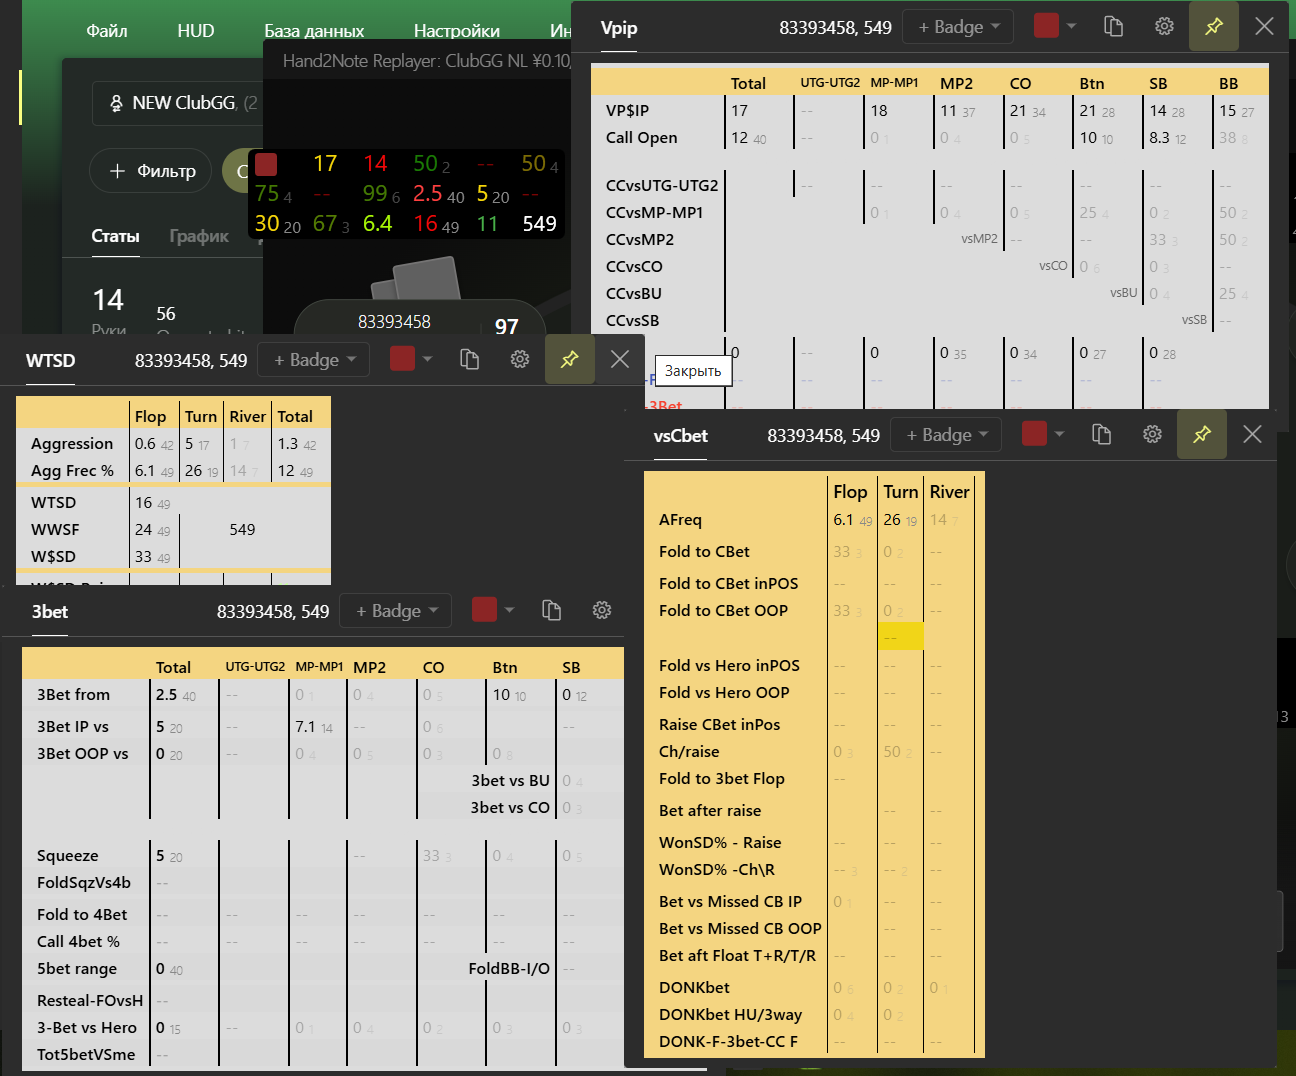Open the HUD menu
Viewport: 1296px width, 1076px height.
pos(196,31)
